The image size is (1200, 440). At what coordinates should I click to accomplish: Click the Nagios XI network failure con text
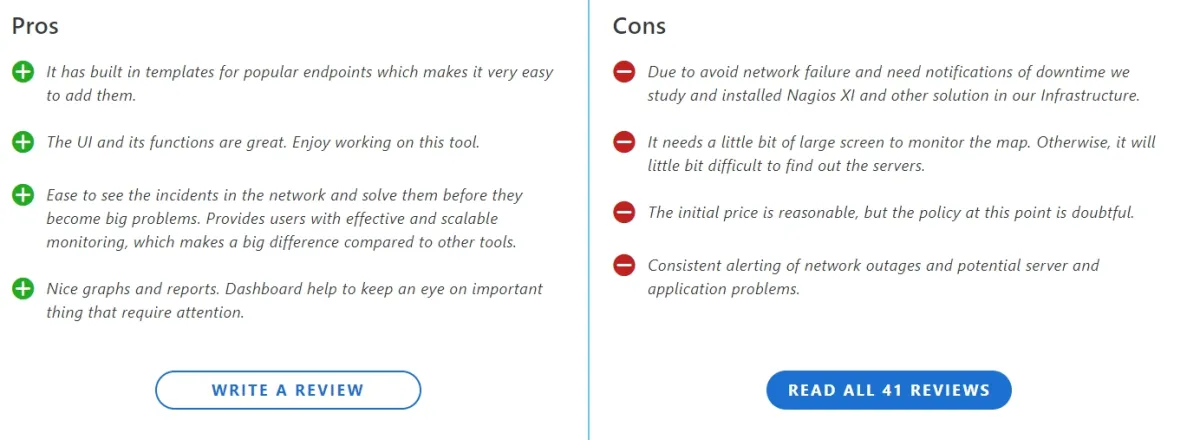pyautogui.click(x=894, y=84)
